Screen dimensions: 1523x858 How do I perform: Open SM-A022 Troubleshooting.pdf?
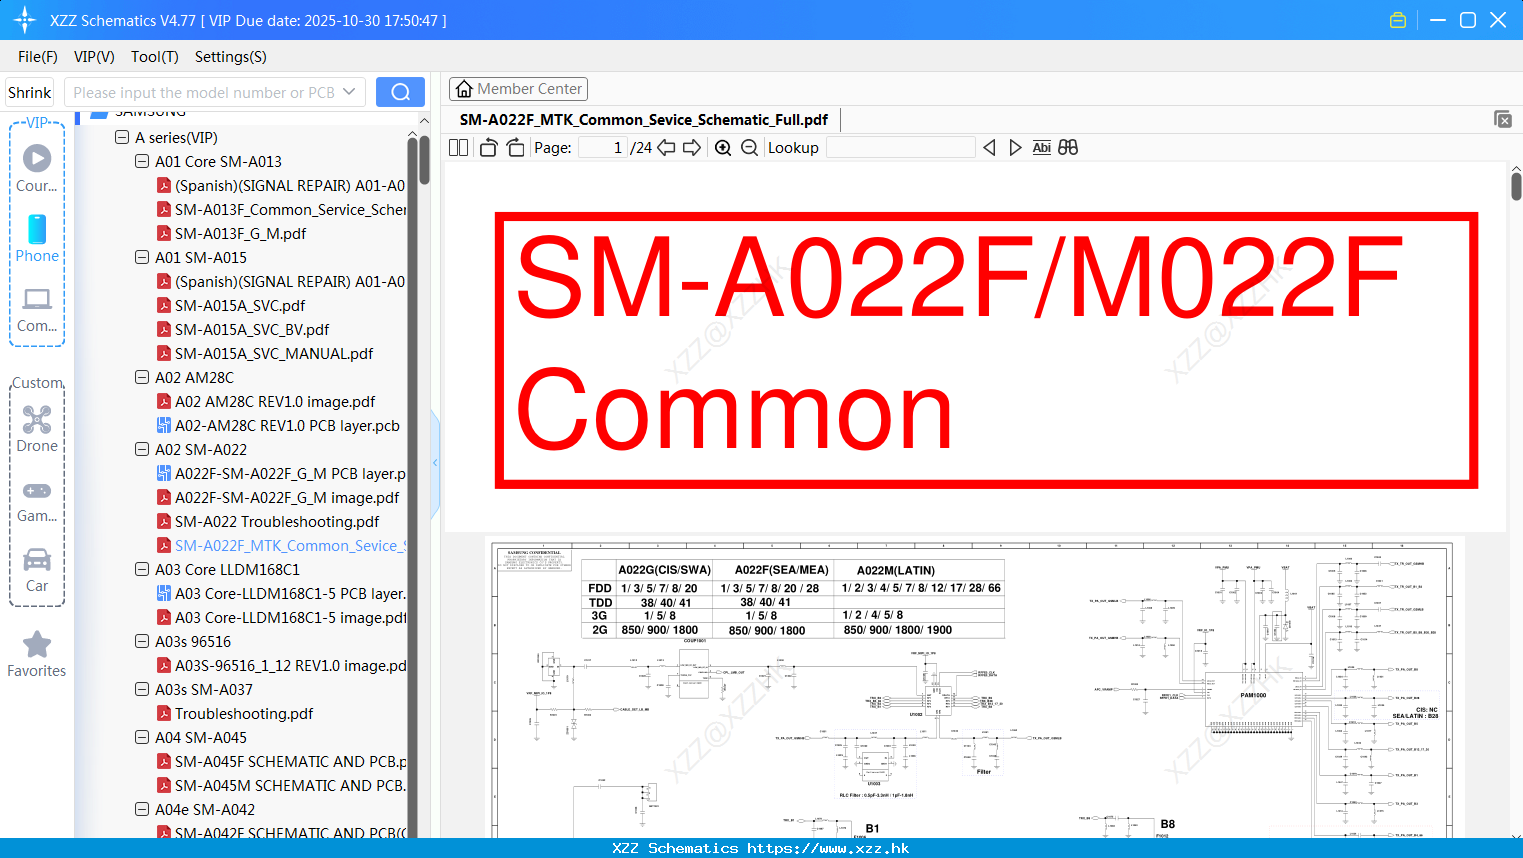click(276, 521)
